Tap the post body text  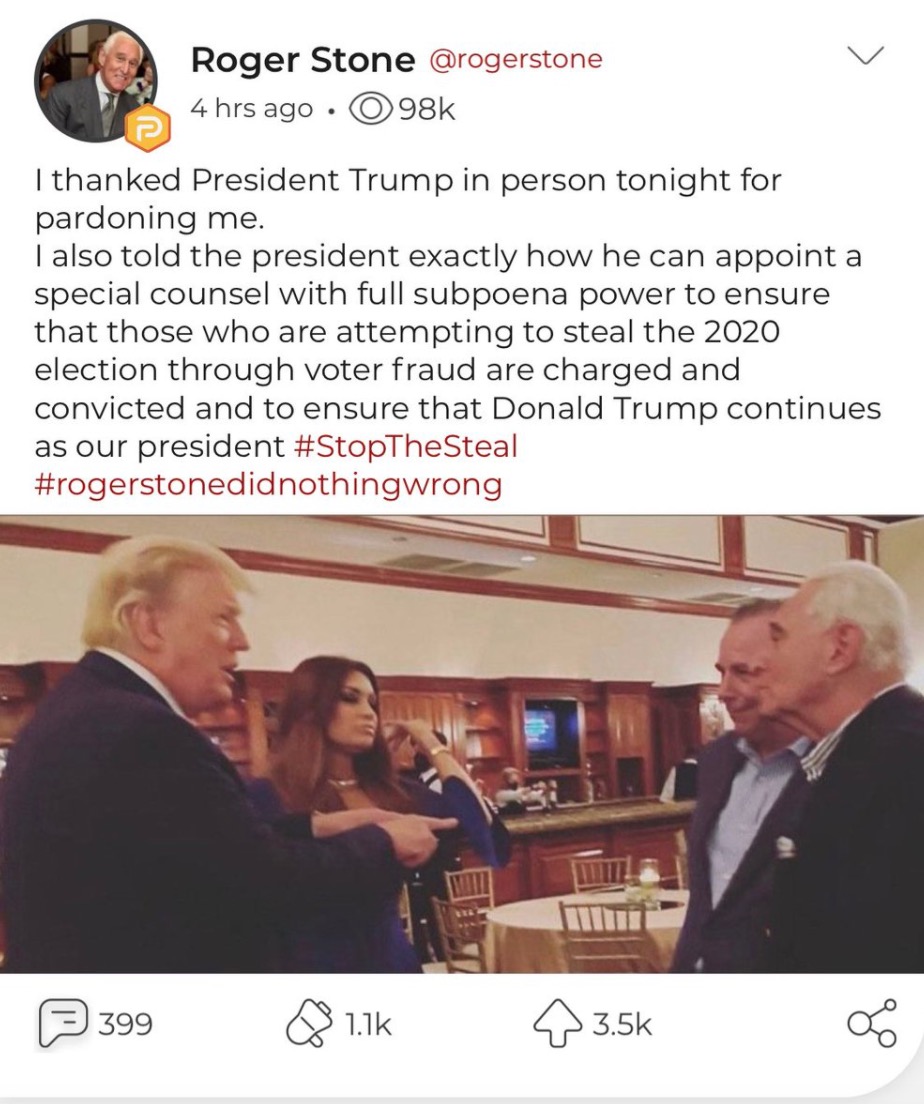point(458,331)
